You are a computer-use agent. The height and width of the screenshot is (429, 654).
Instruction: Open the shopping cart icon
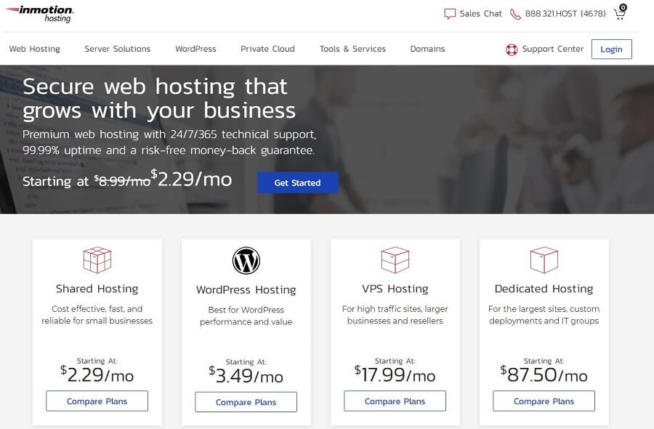point(620,12)
